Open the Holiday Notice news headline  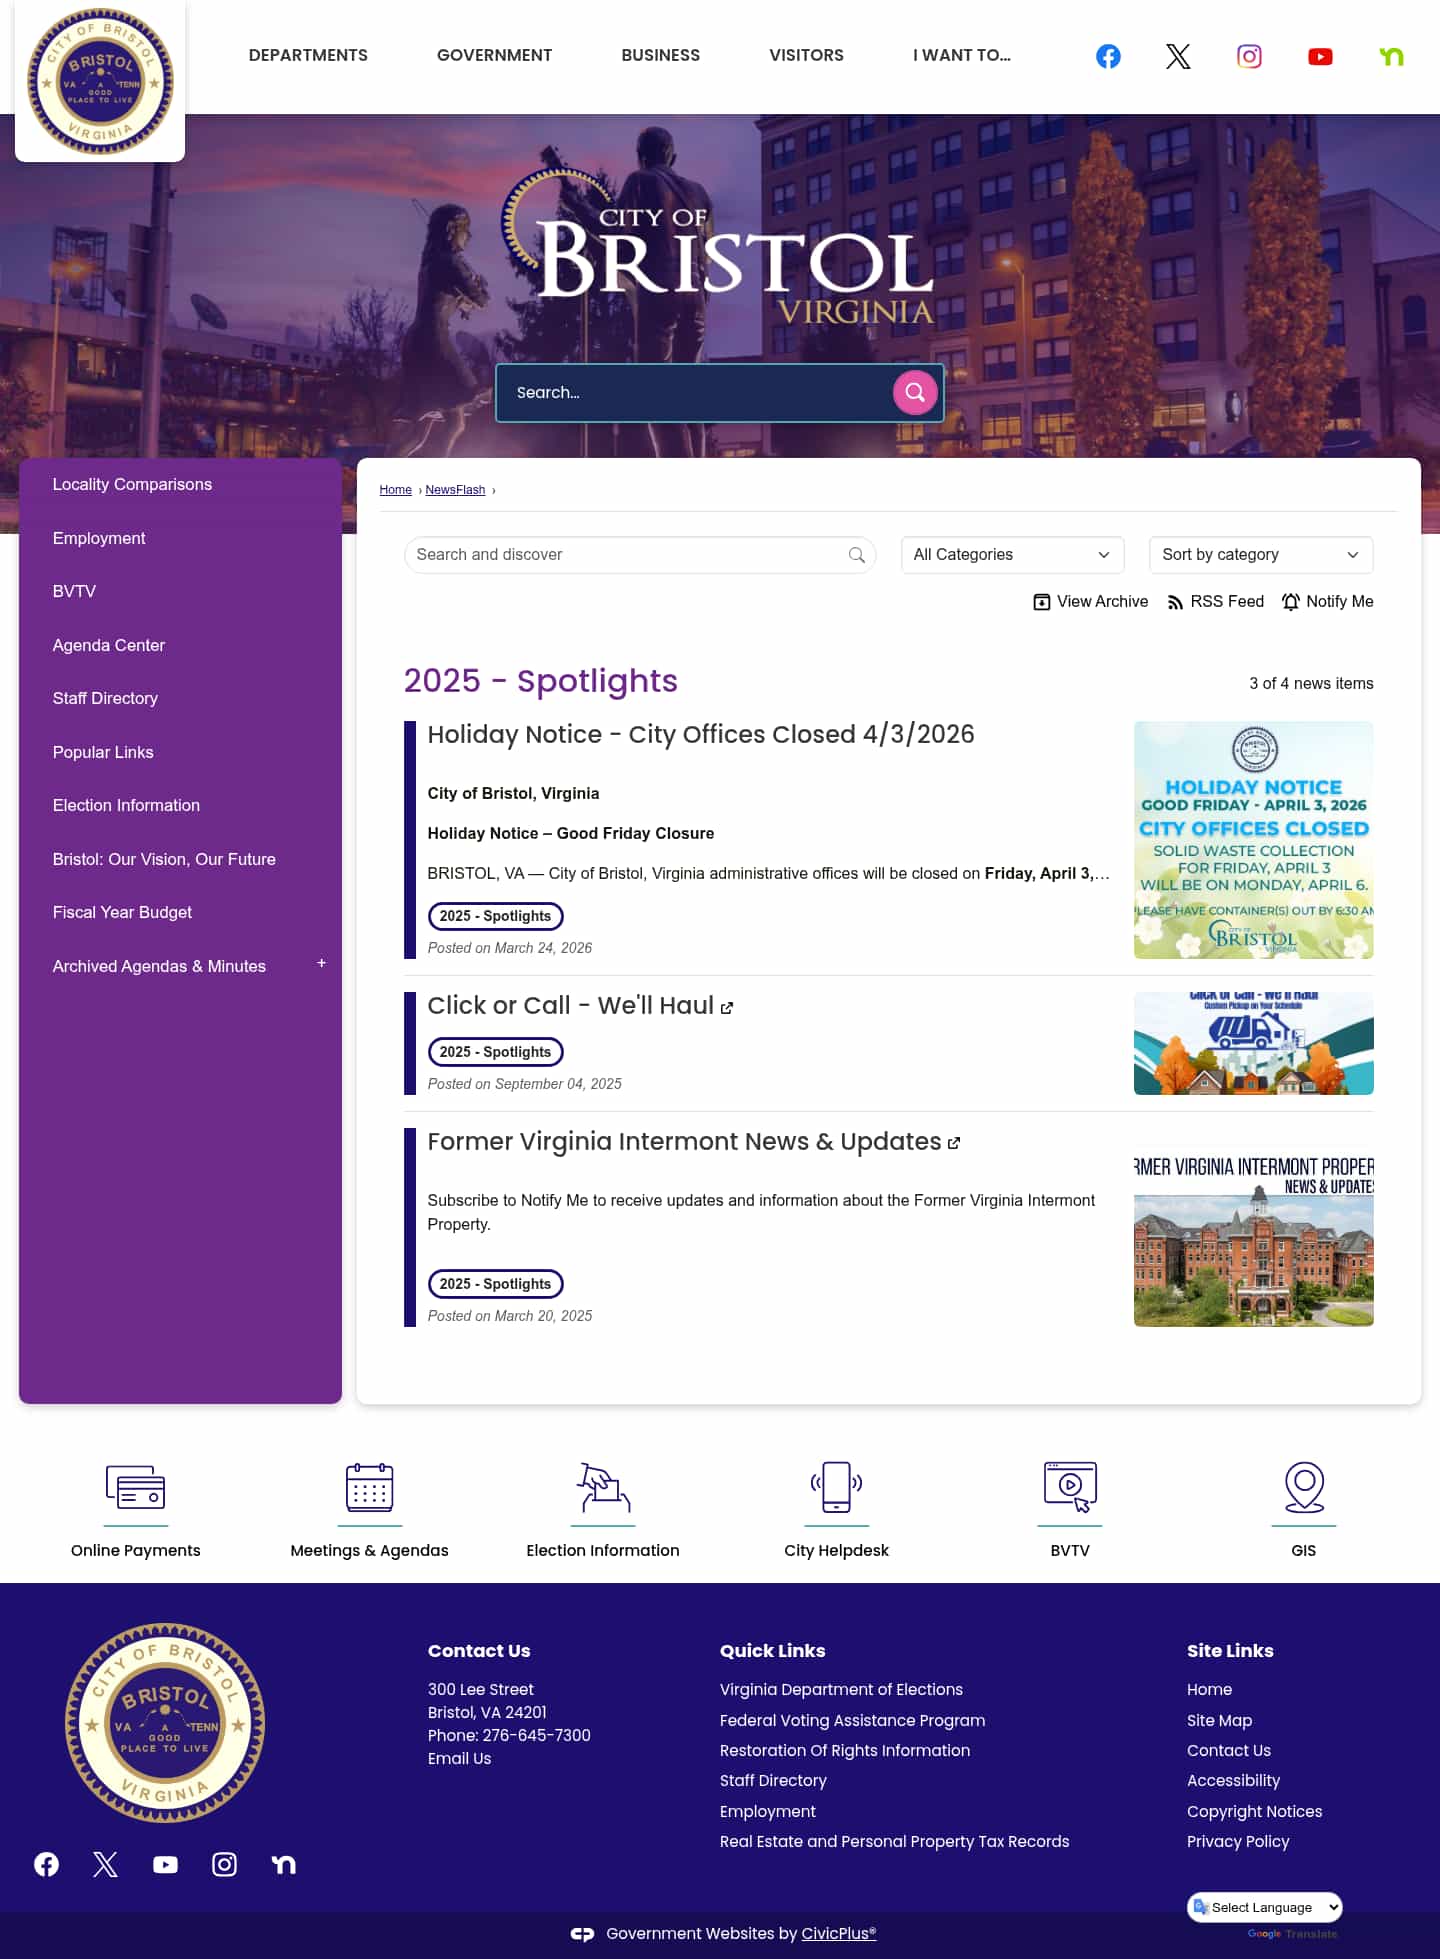(x=701, y=735)
